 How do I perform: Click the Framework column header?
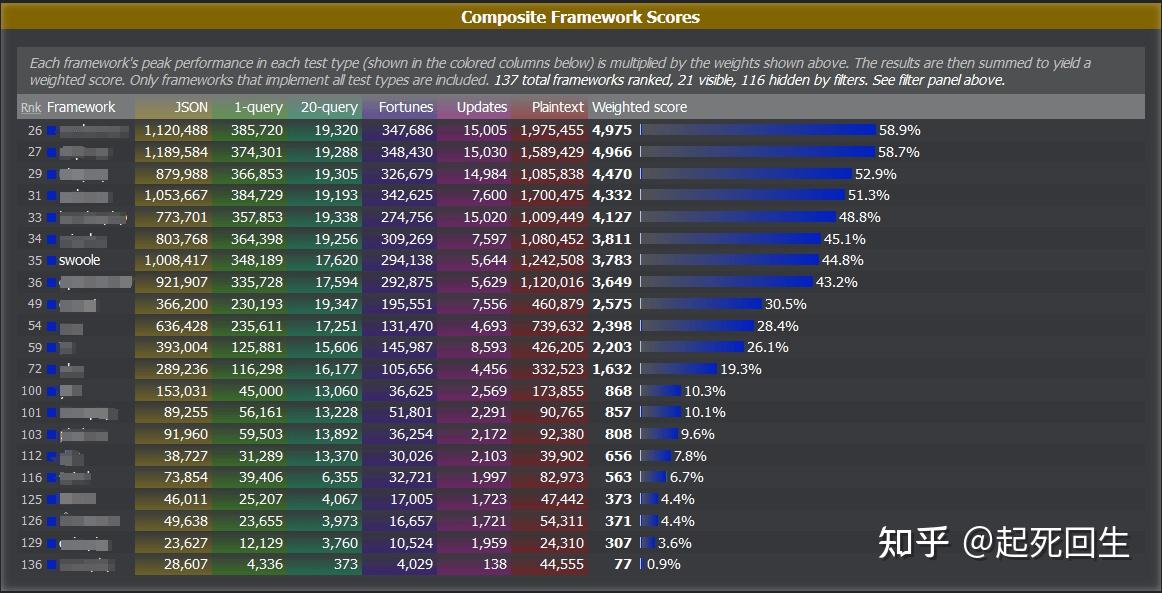pos(81,107)
